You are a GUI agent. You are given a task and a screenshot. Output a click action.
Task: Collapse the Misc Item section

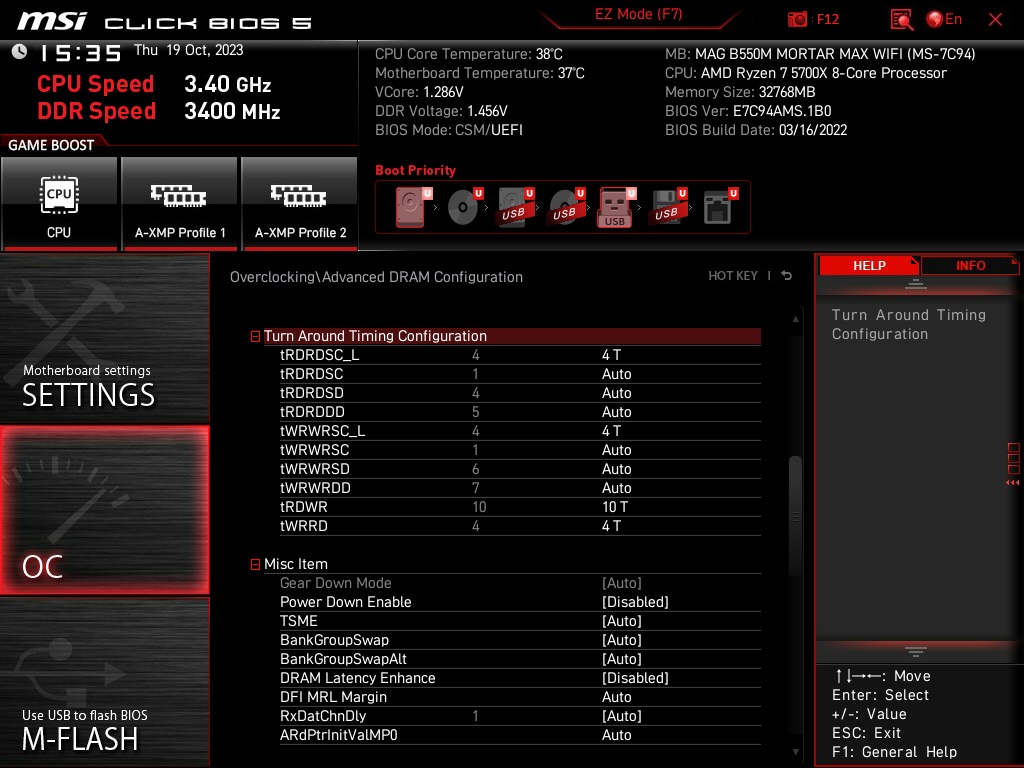click(x=255, y=564)
